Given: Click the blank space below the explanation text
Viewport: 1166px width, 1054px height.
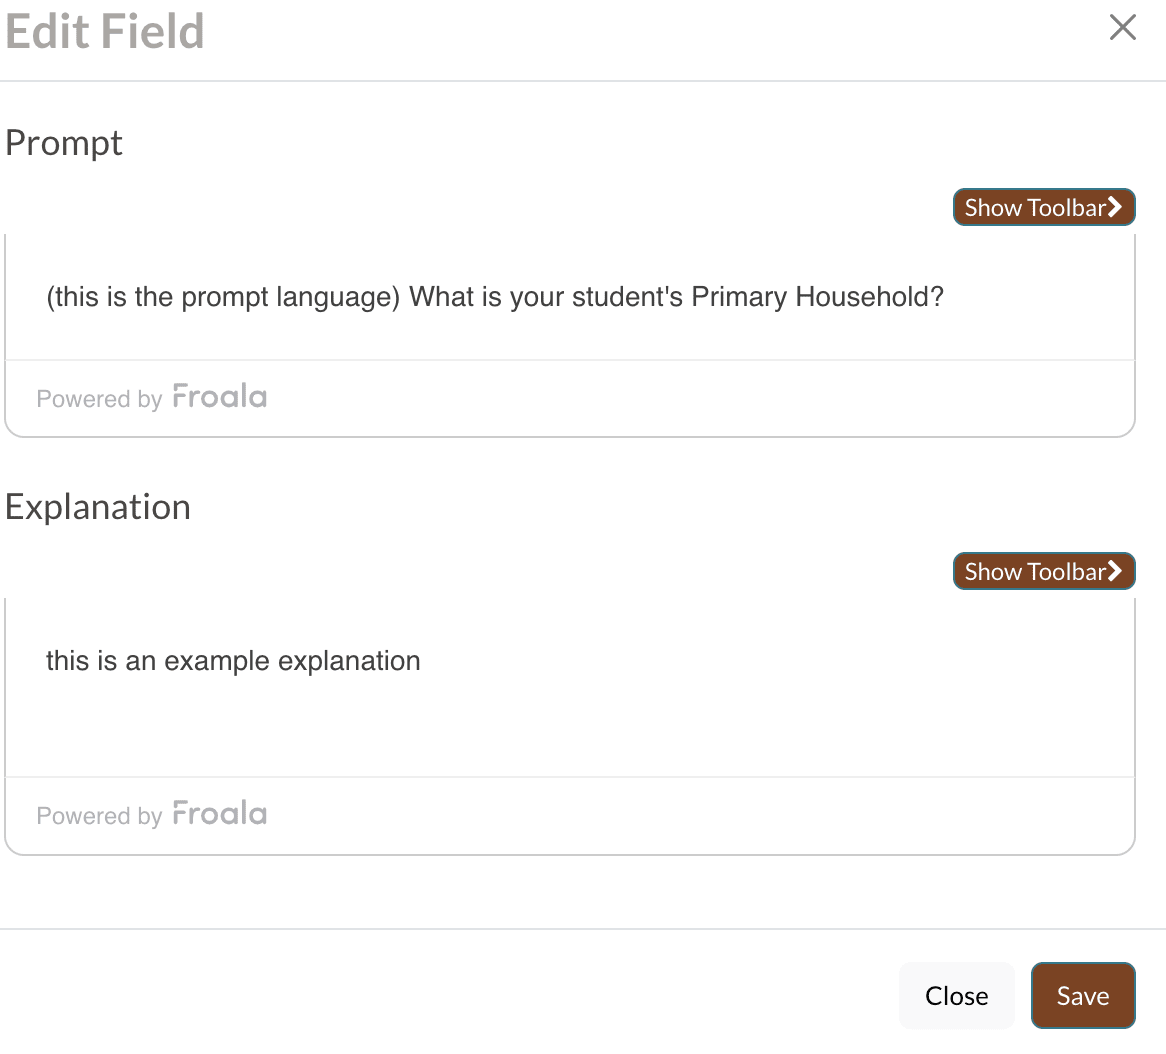Looking at the screenshot, I should pos(570,730).
